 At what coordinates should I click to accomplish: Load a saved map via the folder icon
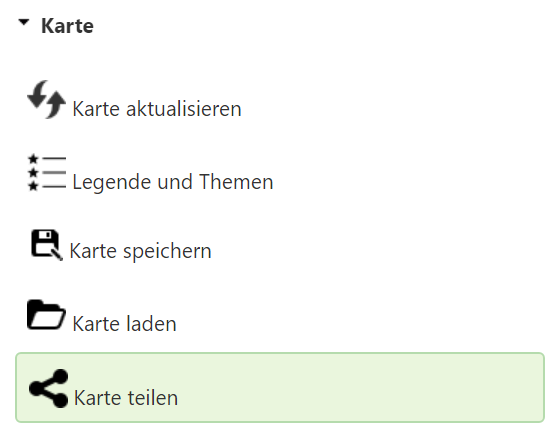(x=46, y=315)
